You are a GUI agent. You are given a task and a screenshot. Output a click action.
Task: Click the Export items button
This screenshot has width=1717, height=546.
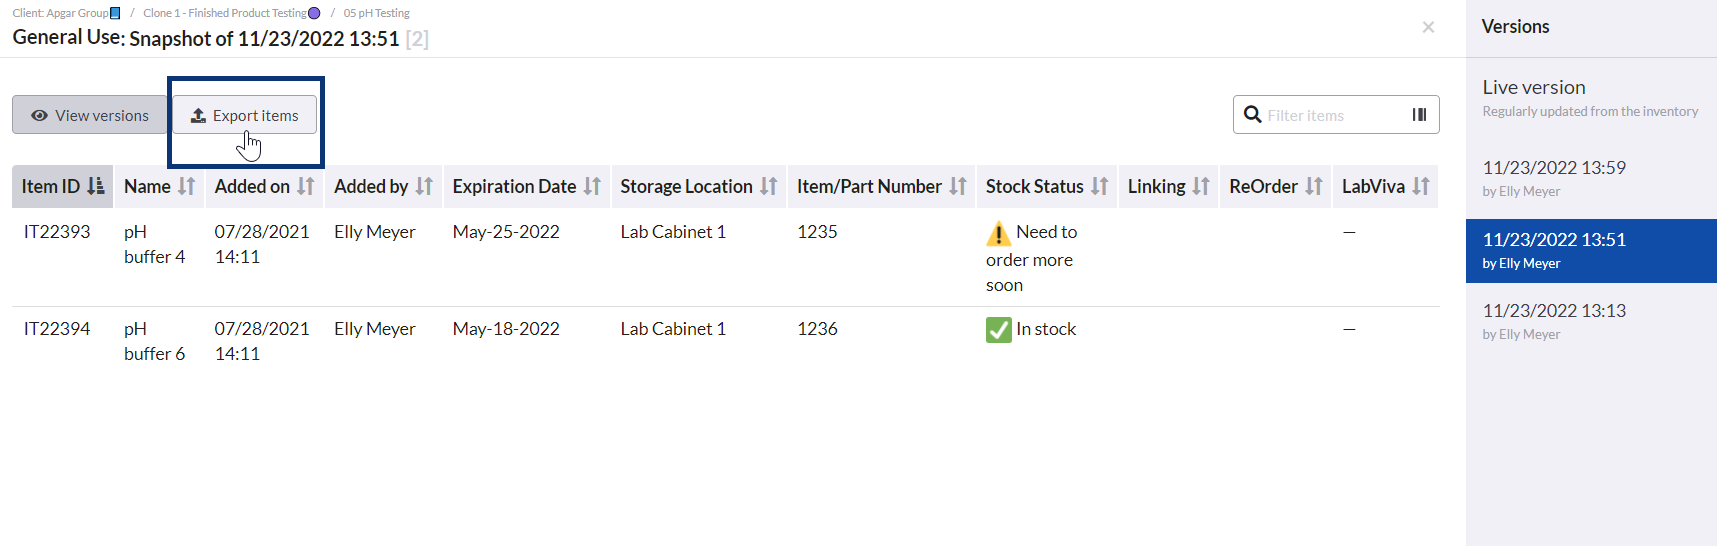(x=245, y=115)
